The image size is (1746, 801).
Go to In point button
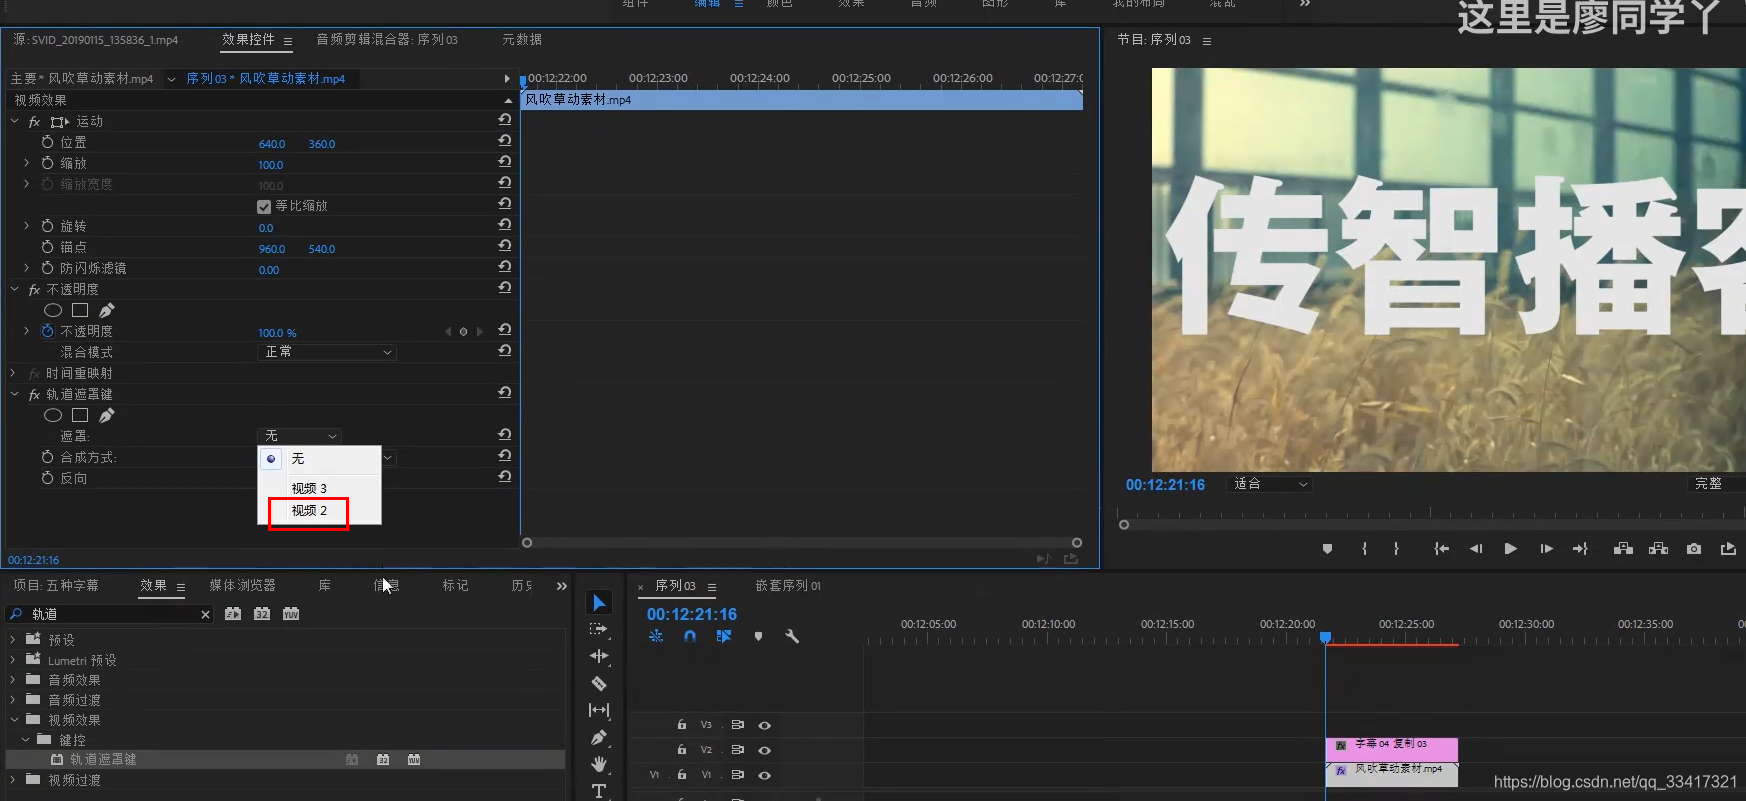(x=1441, y=549)
